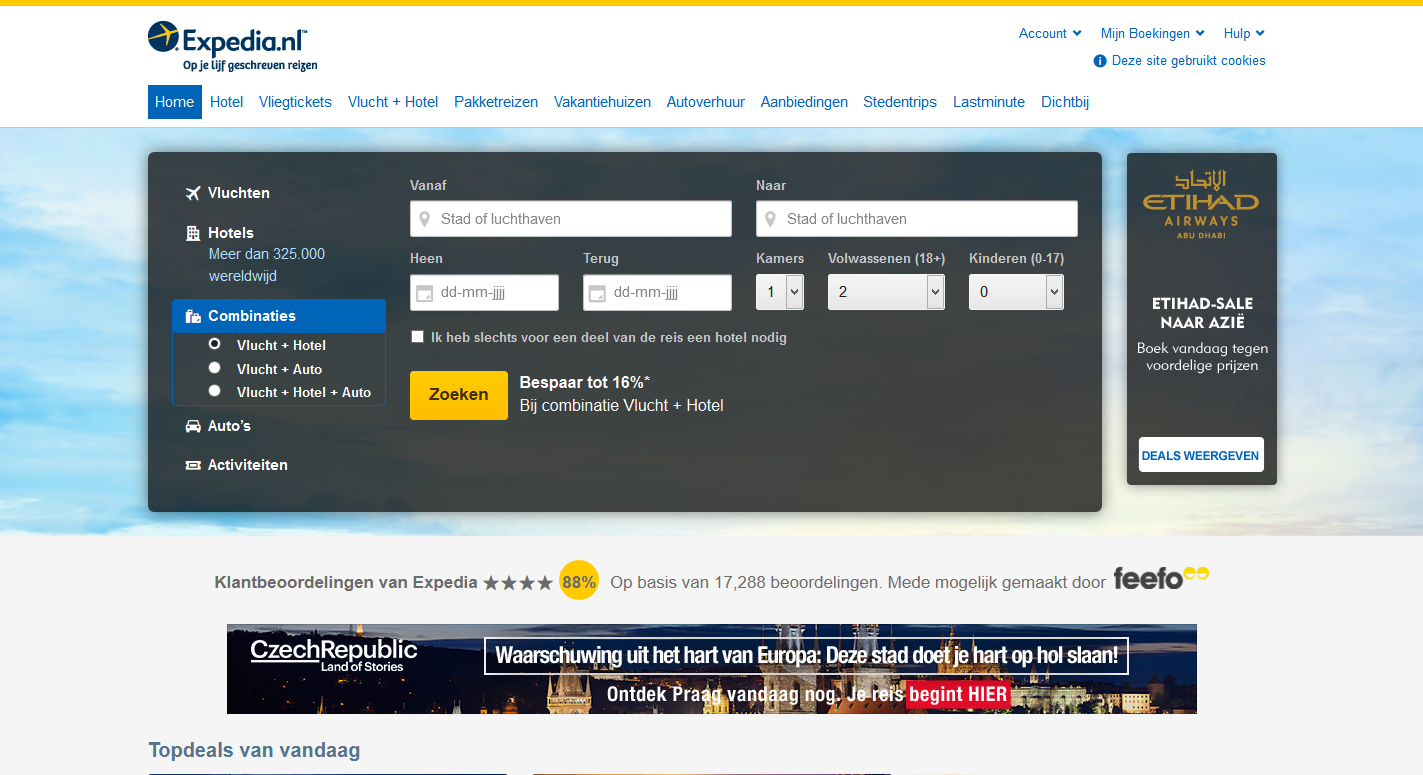Open the Lastminute navigation item
This screenshot has height=775, width=1423.
(989, 102)
